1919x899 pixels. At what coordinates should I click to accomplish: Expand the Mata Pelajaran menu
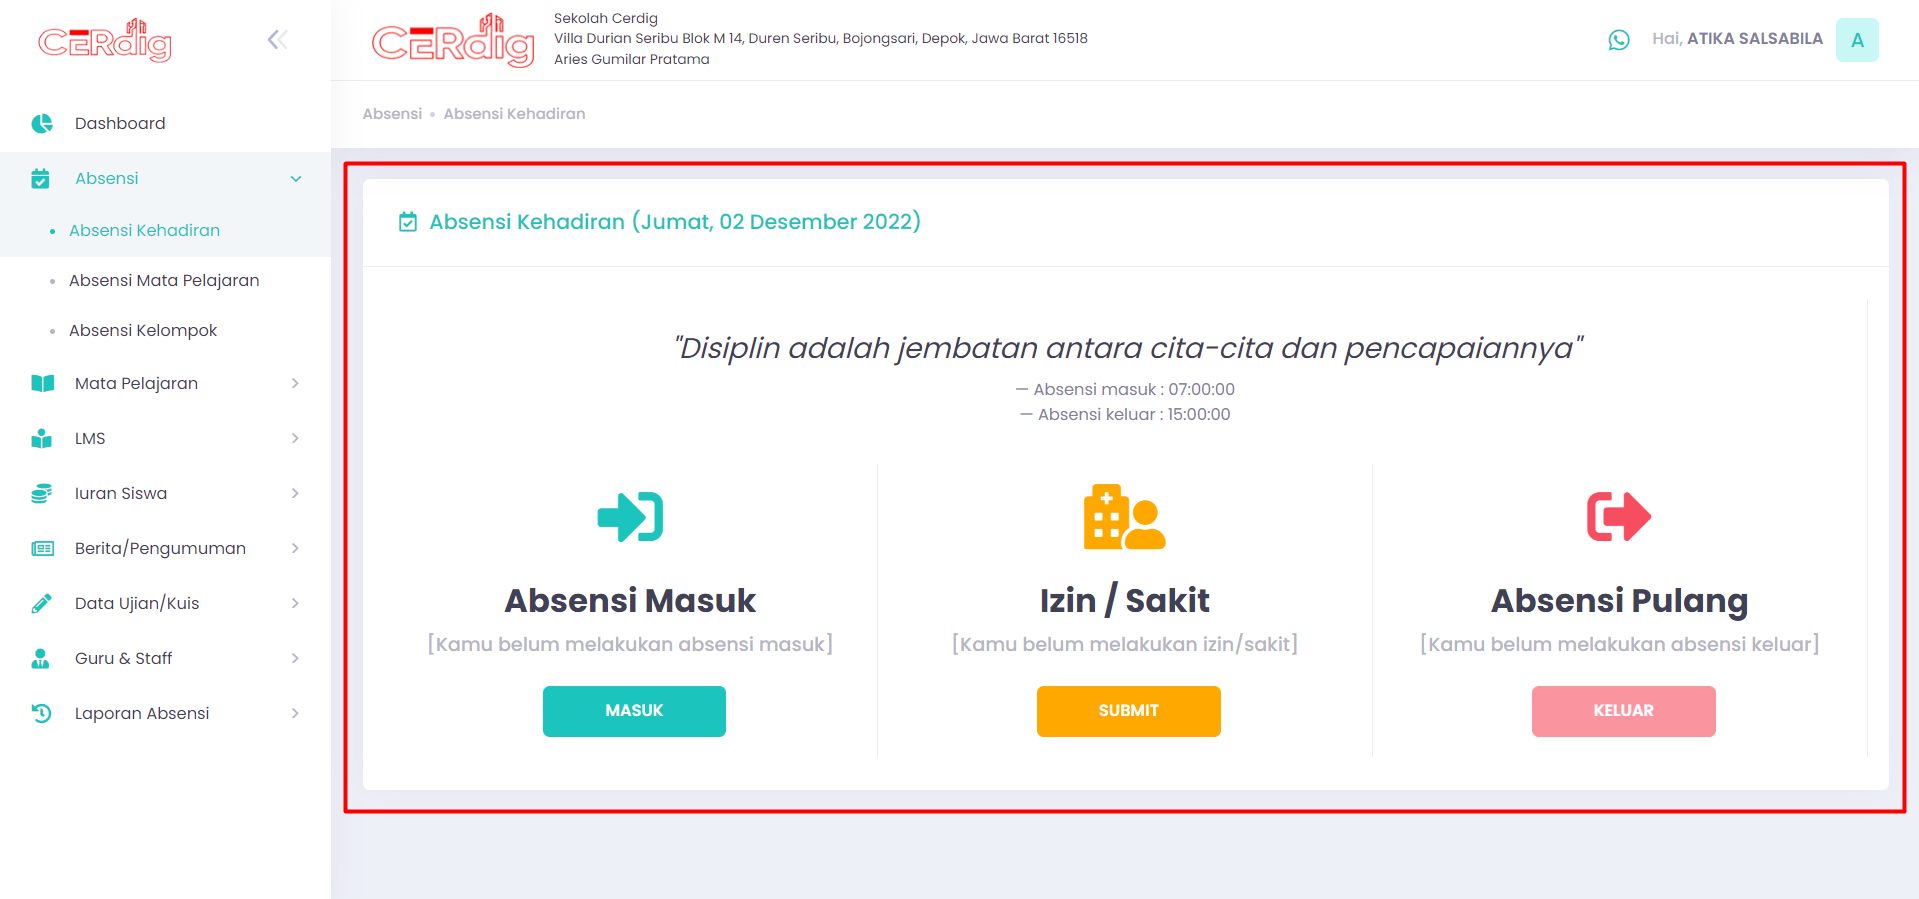tap(295, 383)
